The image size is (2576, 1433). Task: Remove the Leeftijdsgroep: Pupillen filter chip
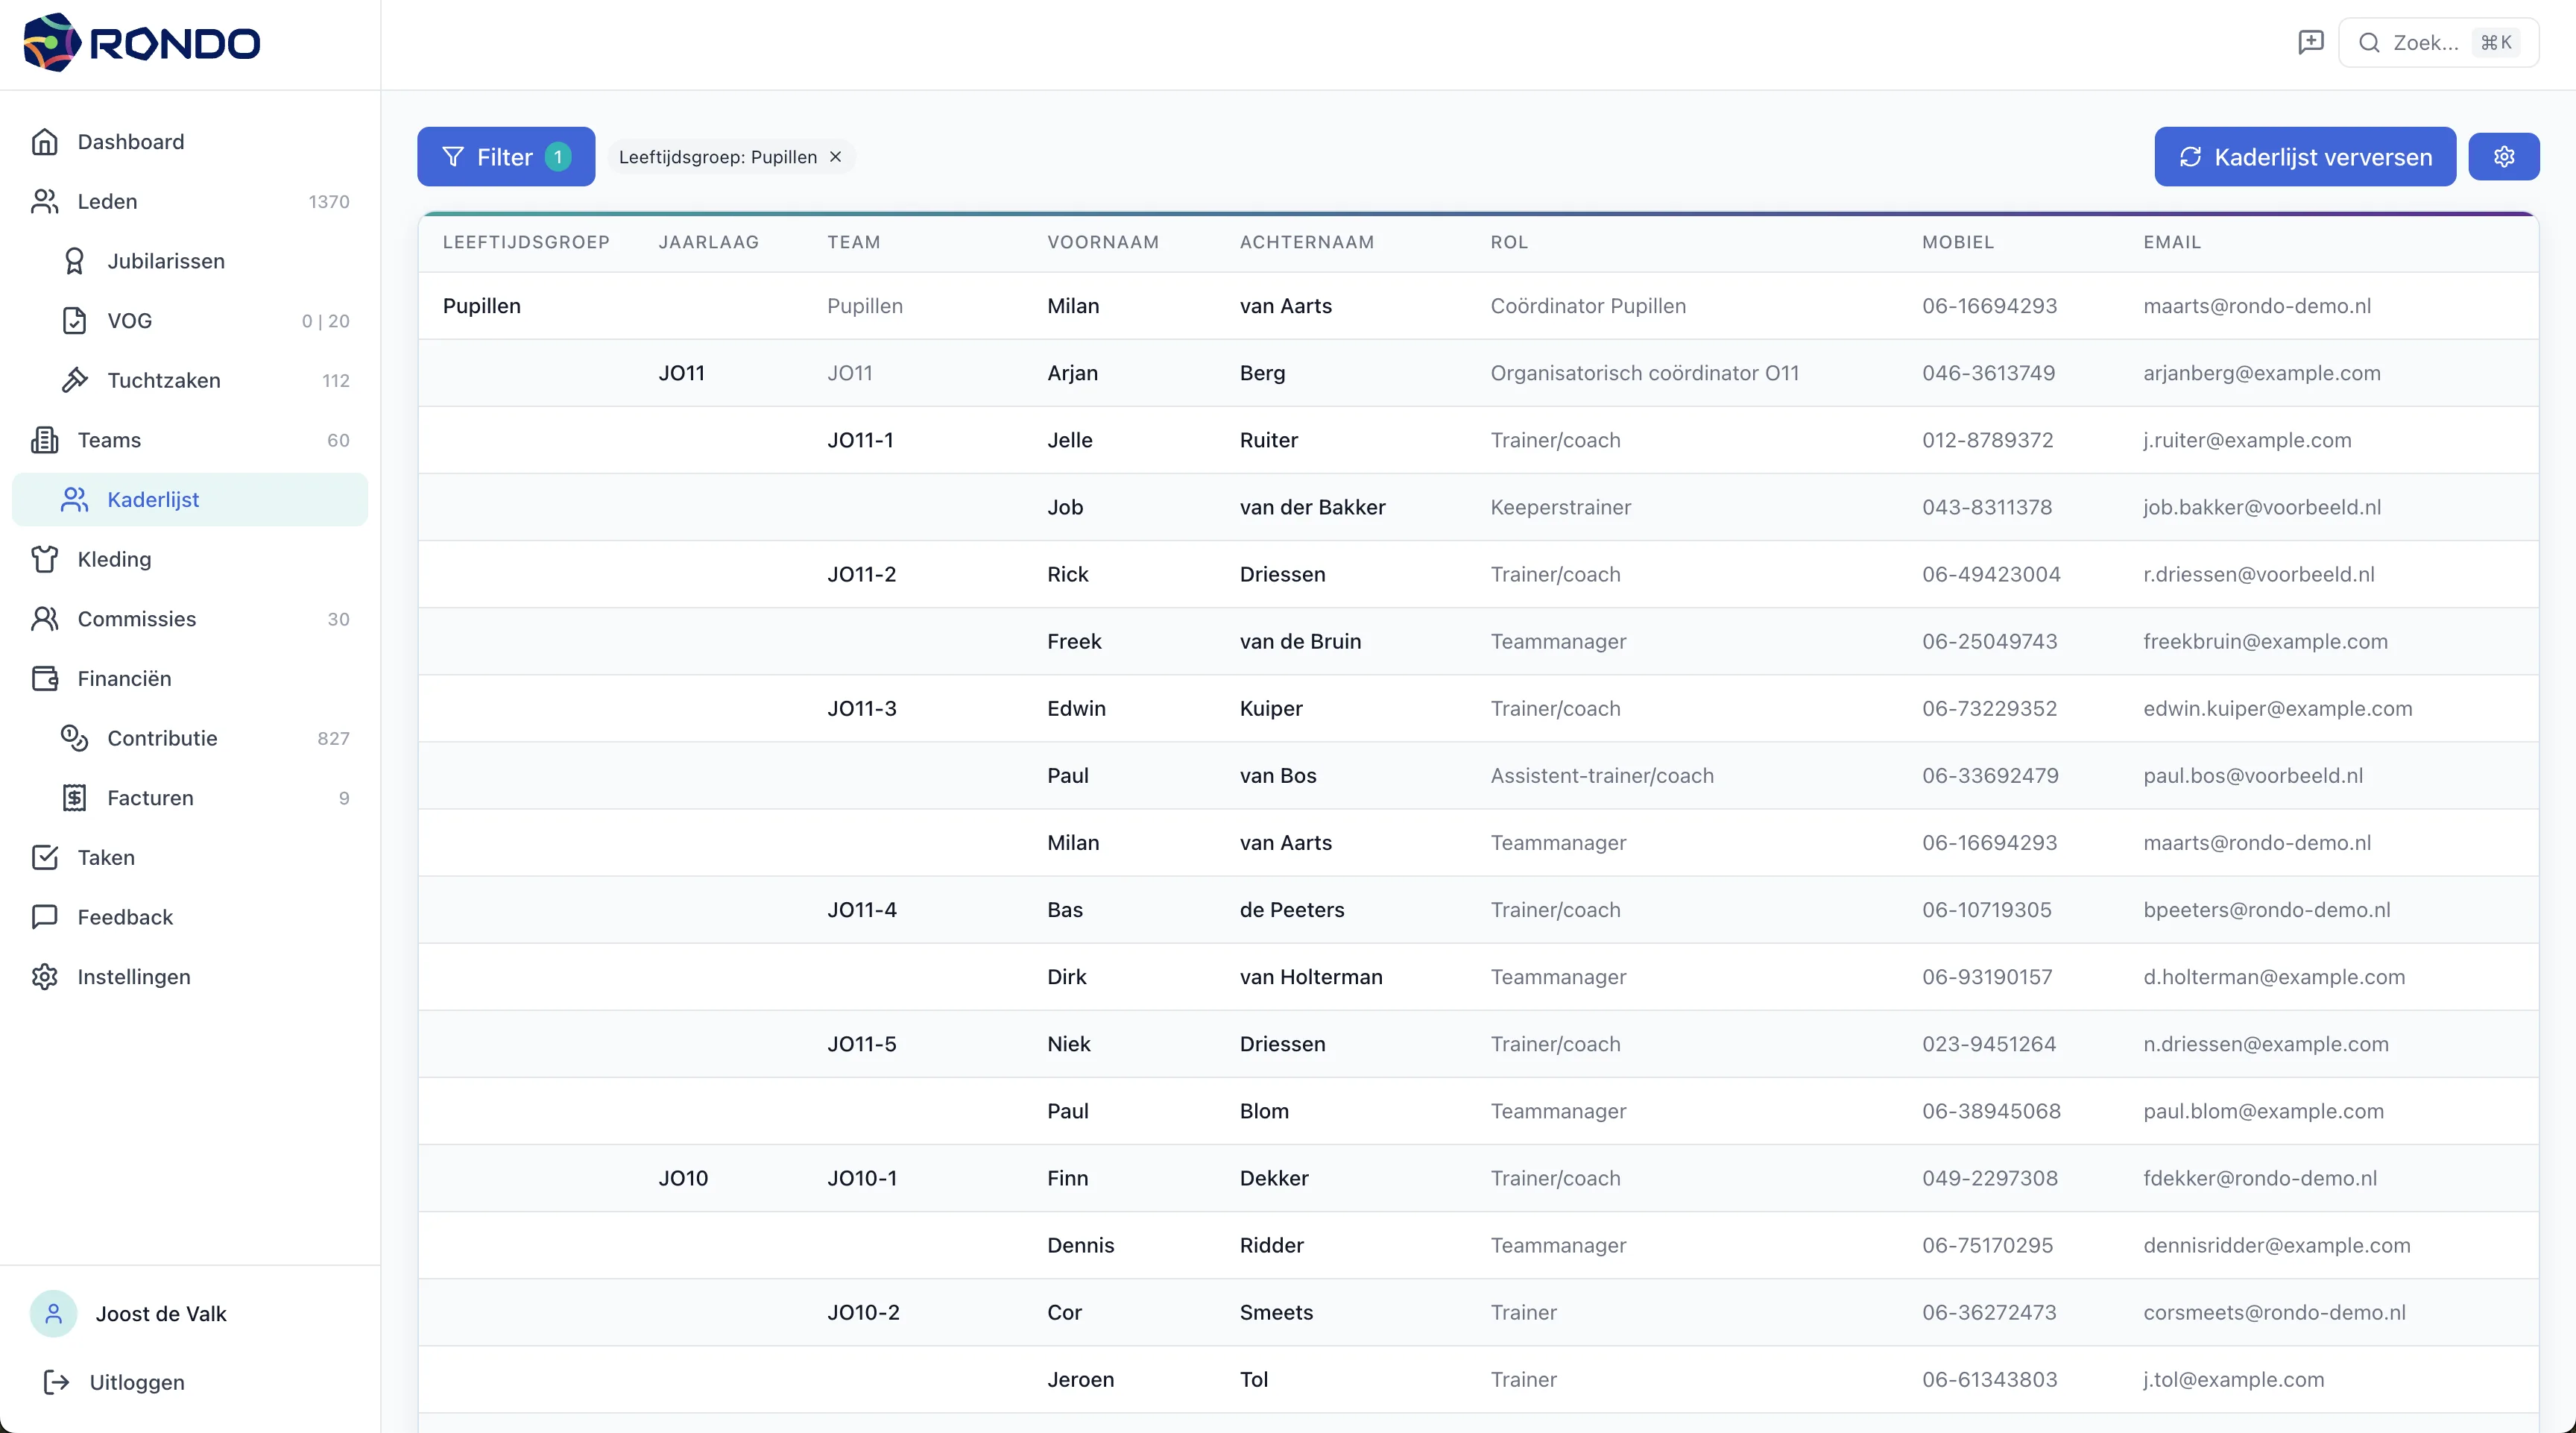tap(836, 157)
